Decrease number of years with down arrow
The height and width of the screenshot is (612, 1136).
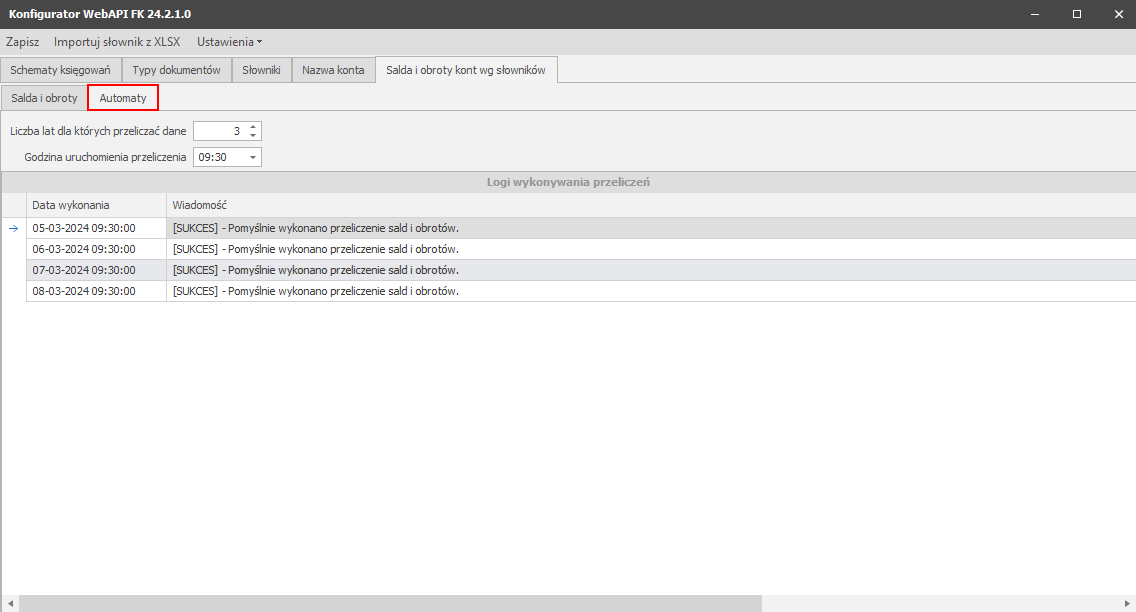(253, 135)
